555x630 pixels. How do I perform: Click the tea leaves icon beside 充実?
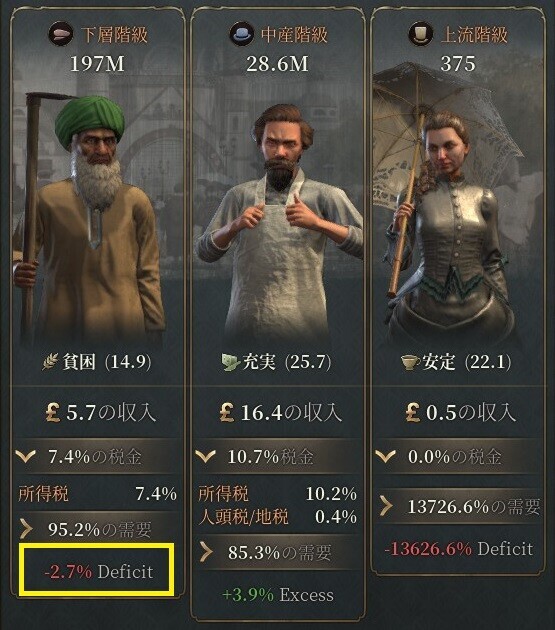click(231, 362)
